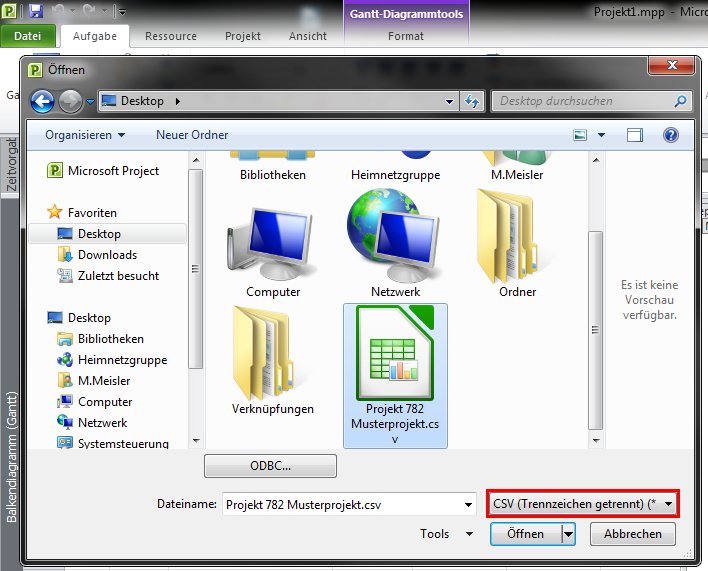Image resolution: width=708 pixels, height=571 pixels.
Task: Toggle the preview pane icon
Action: 634,135
